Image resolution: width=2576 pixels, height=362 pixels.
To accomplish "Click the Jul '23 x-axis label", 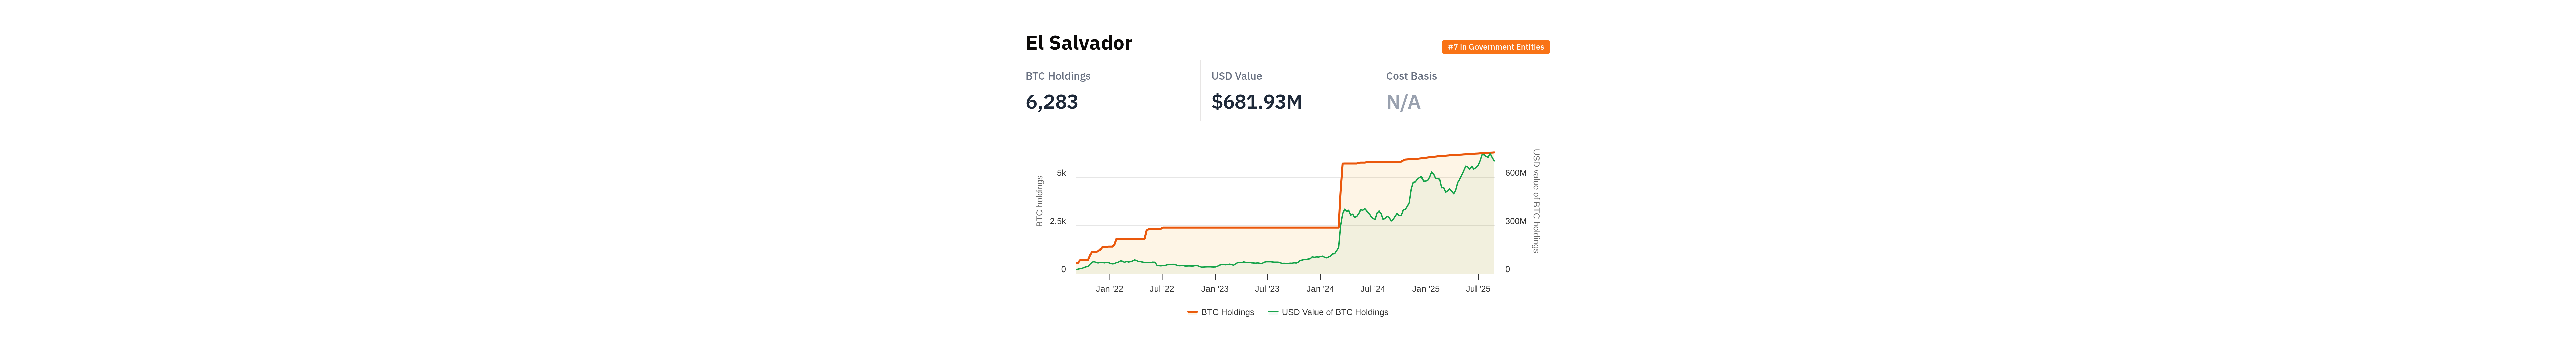I will [x=1267, y=289].
